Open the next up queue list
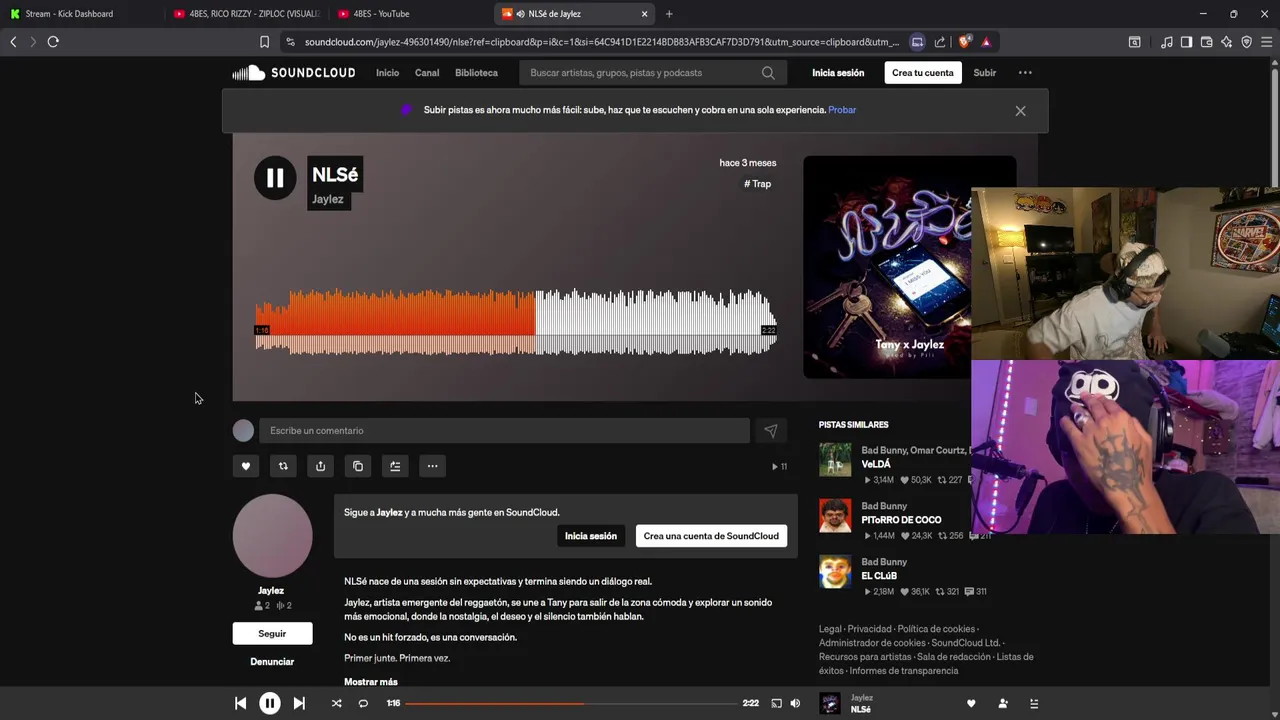 point(1034,703)
